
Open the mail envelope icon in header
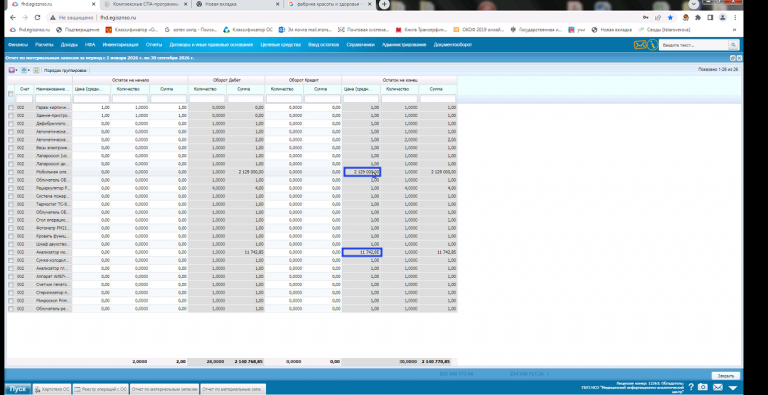click(639, 45)
